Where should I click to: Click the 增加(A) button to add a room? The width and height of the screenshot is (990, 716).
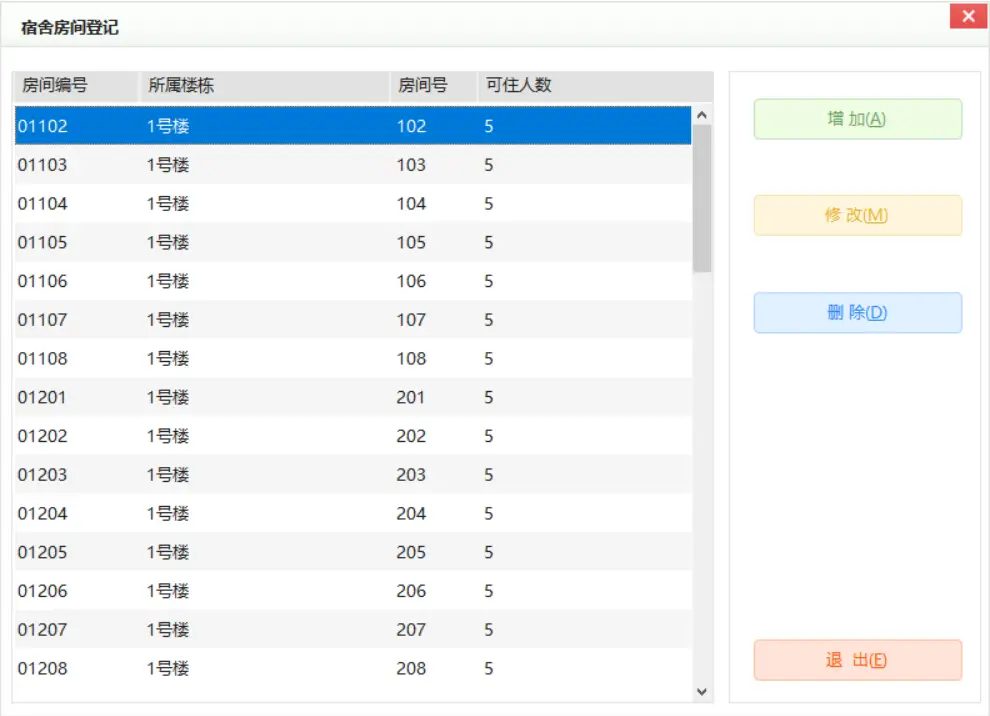point(857,120)
